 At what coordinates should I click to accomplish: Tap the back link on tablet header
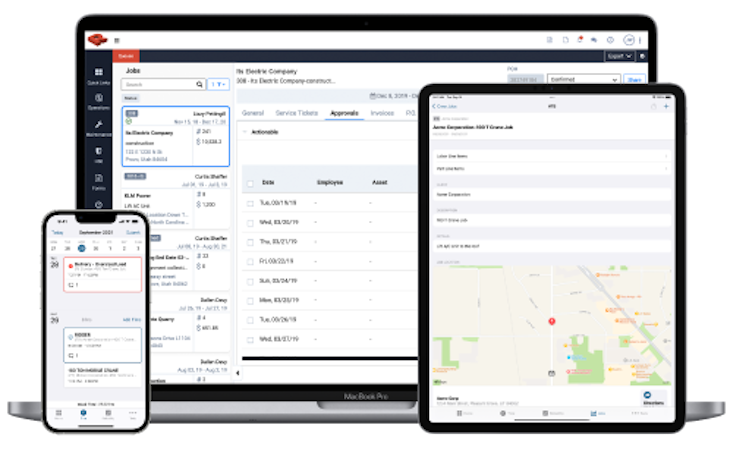445,107
